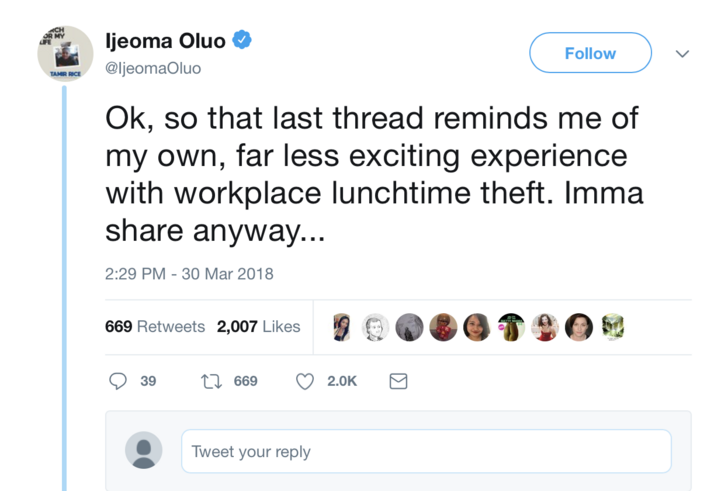
Task: Click the Ijeoma Oluo display name
Action: coord(165,42)
